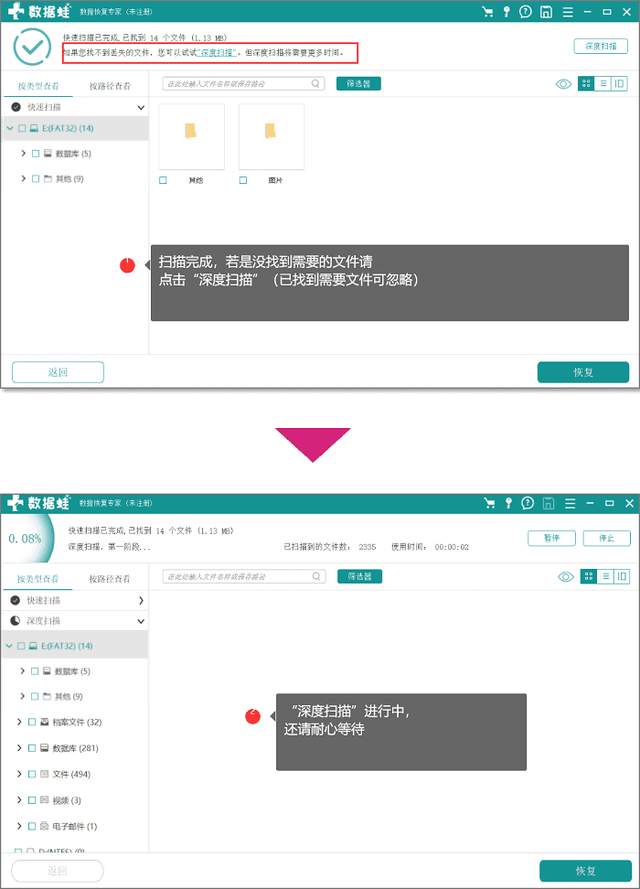The width and height of the screenshot is (640, 889).
Task: Switch to the 按路径查看 tab in the top window
Action: click(110, 86)
